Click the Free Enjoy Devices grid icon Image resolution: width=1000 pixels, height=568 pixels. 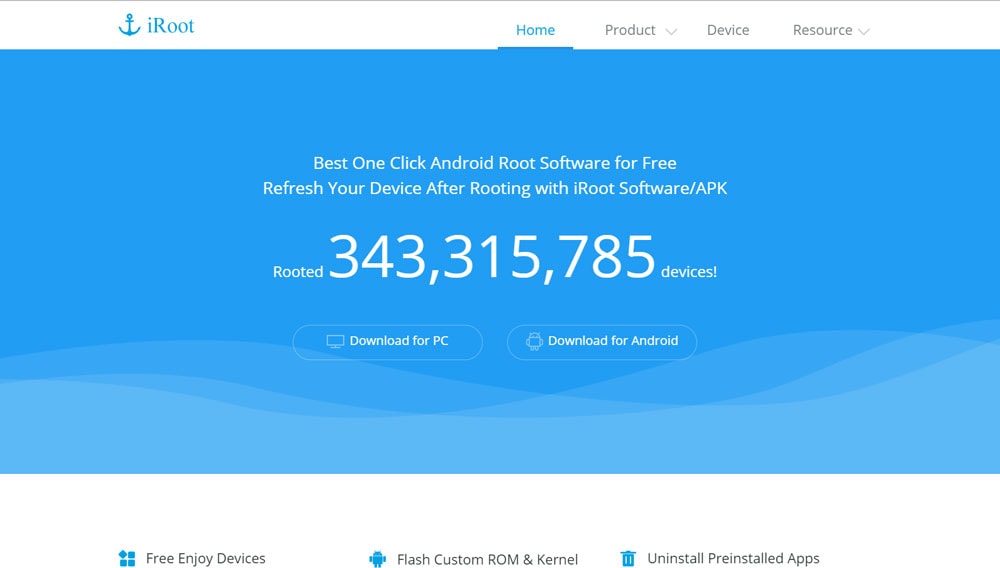(x=127, y=558)
